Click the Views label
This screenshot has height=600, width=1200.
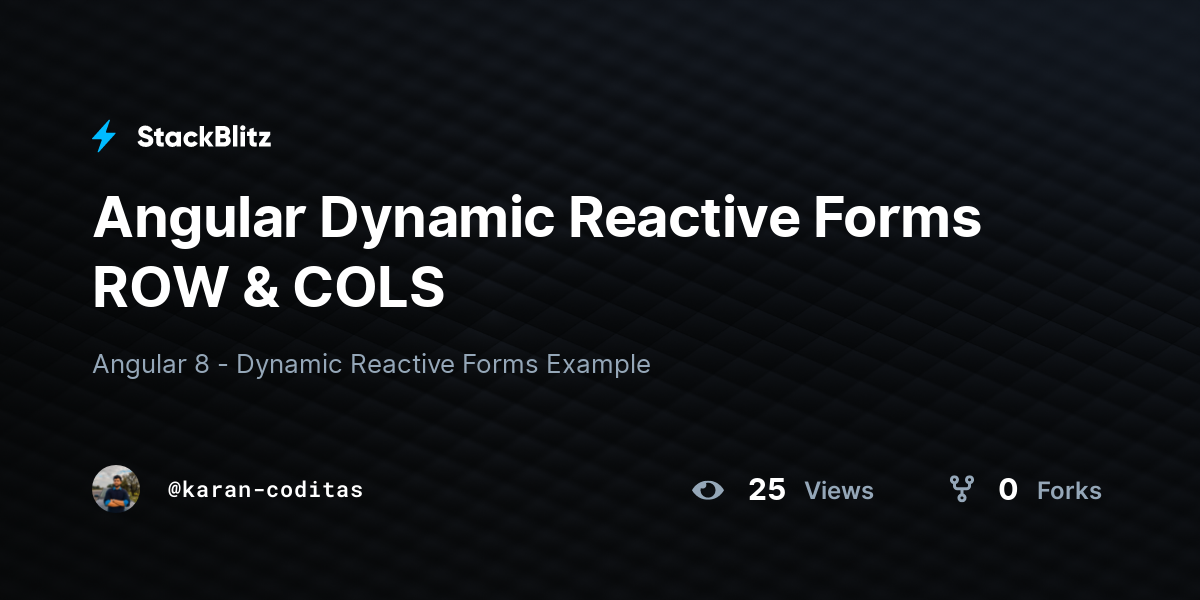pyautogui.click(x=839, y=491)
